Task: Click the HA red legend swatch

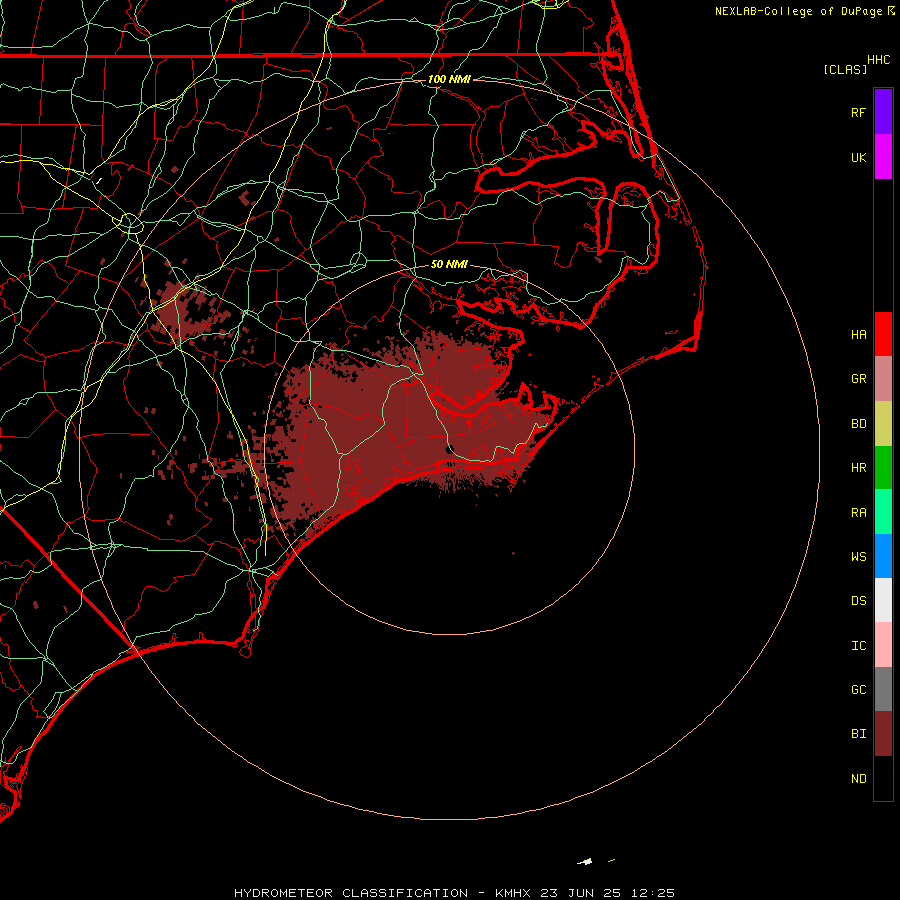Action: 883,334
